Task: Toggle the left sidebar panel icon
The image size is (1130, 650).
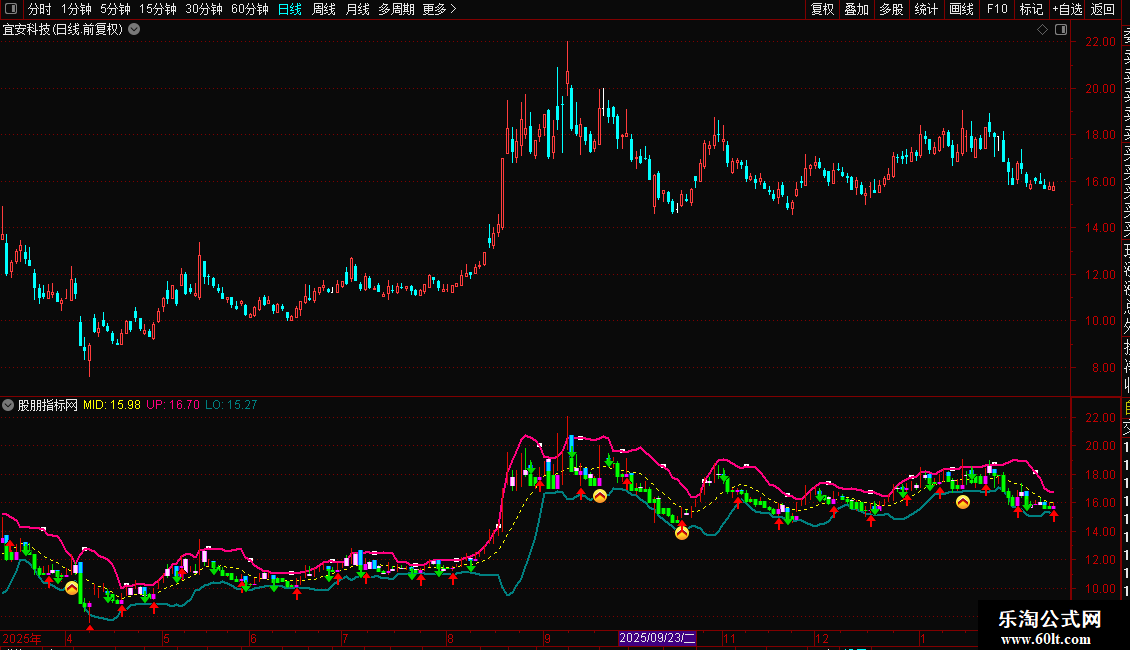Action: point(11,9)
